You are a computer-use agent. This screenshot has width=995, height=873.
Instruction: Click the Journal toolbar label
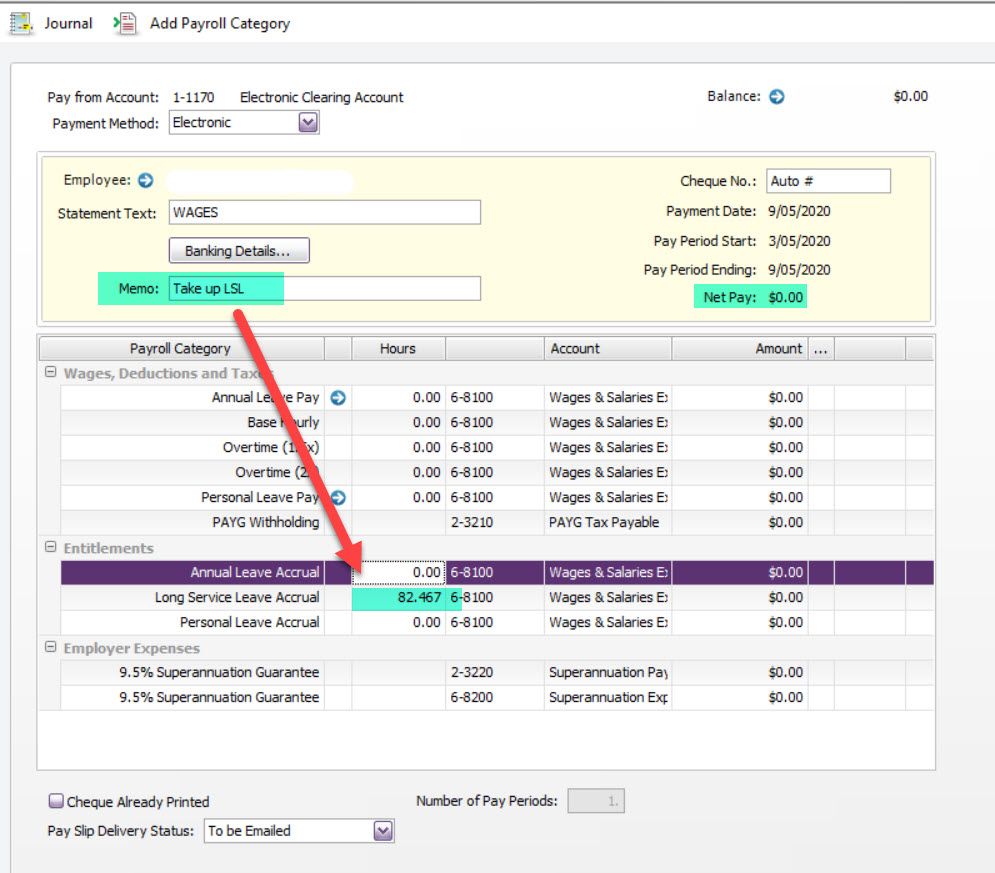click(x=68, y=23)
